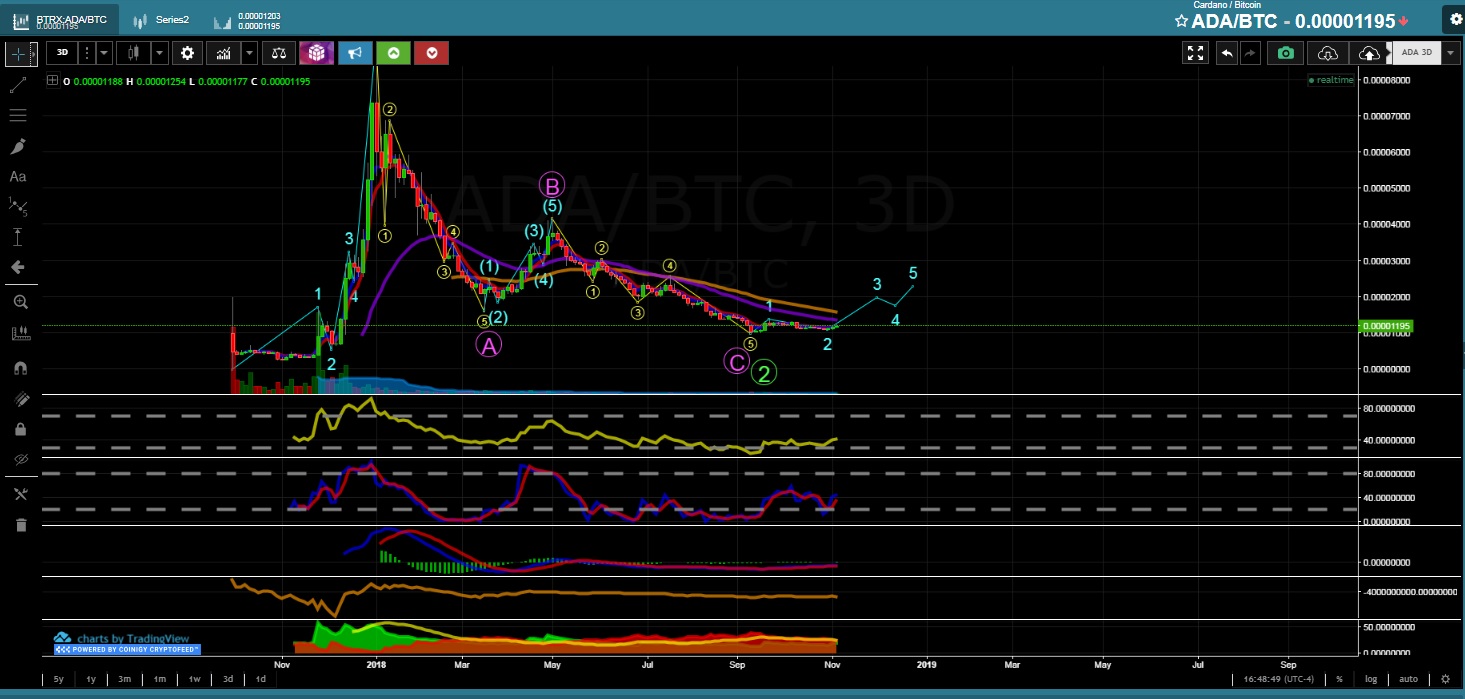The height and width of the screenshot is (699, 1465).
Task: Select the 1w time range
Action: click(195, 679)
